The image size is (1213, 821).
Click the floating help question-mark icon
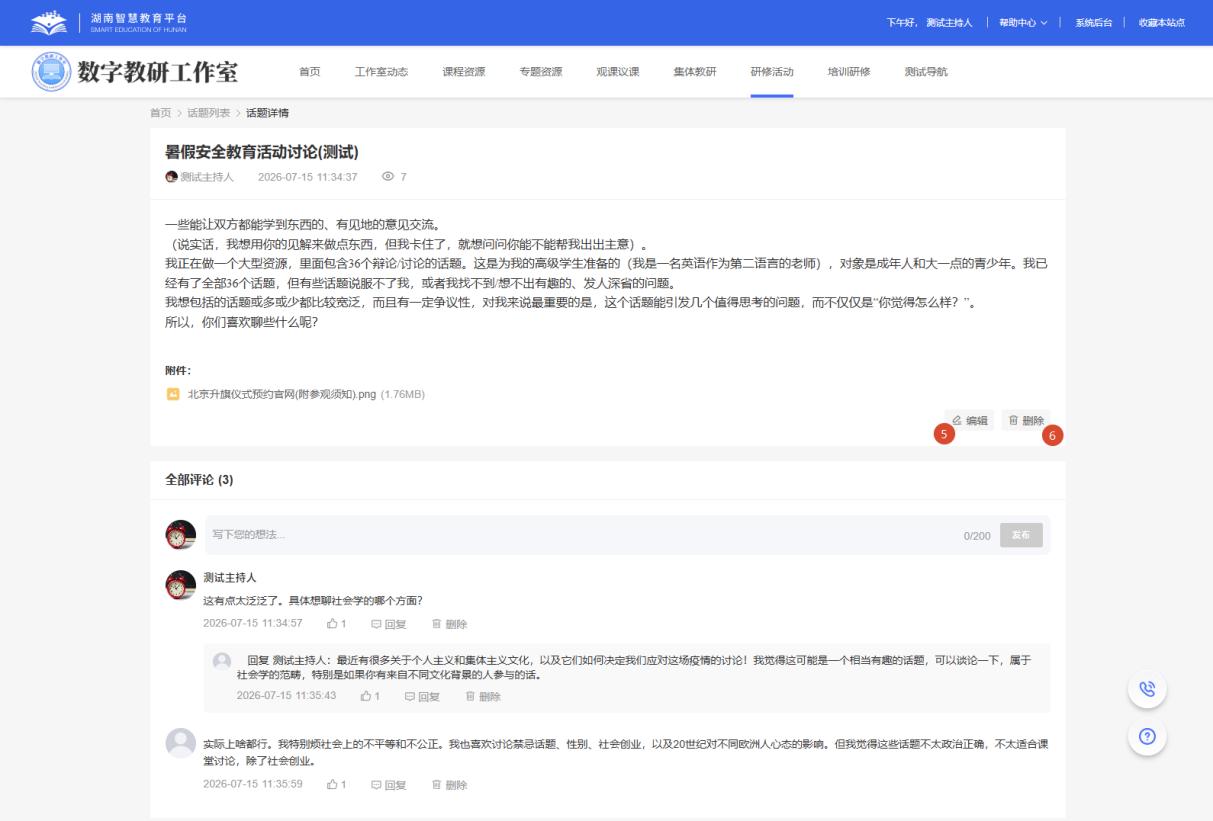tap(1147, 736)
